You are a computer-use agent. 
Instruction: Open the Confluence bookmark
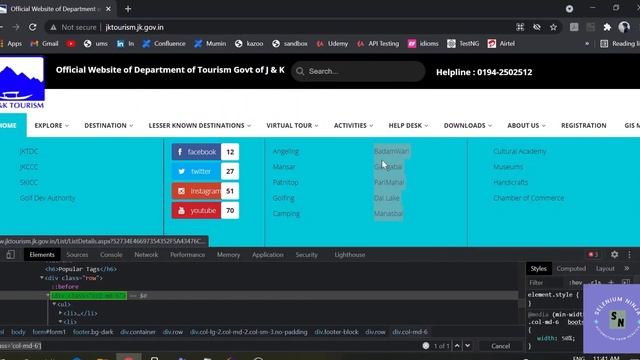point(164,44)
